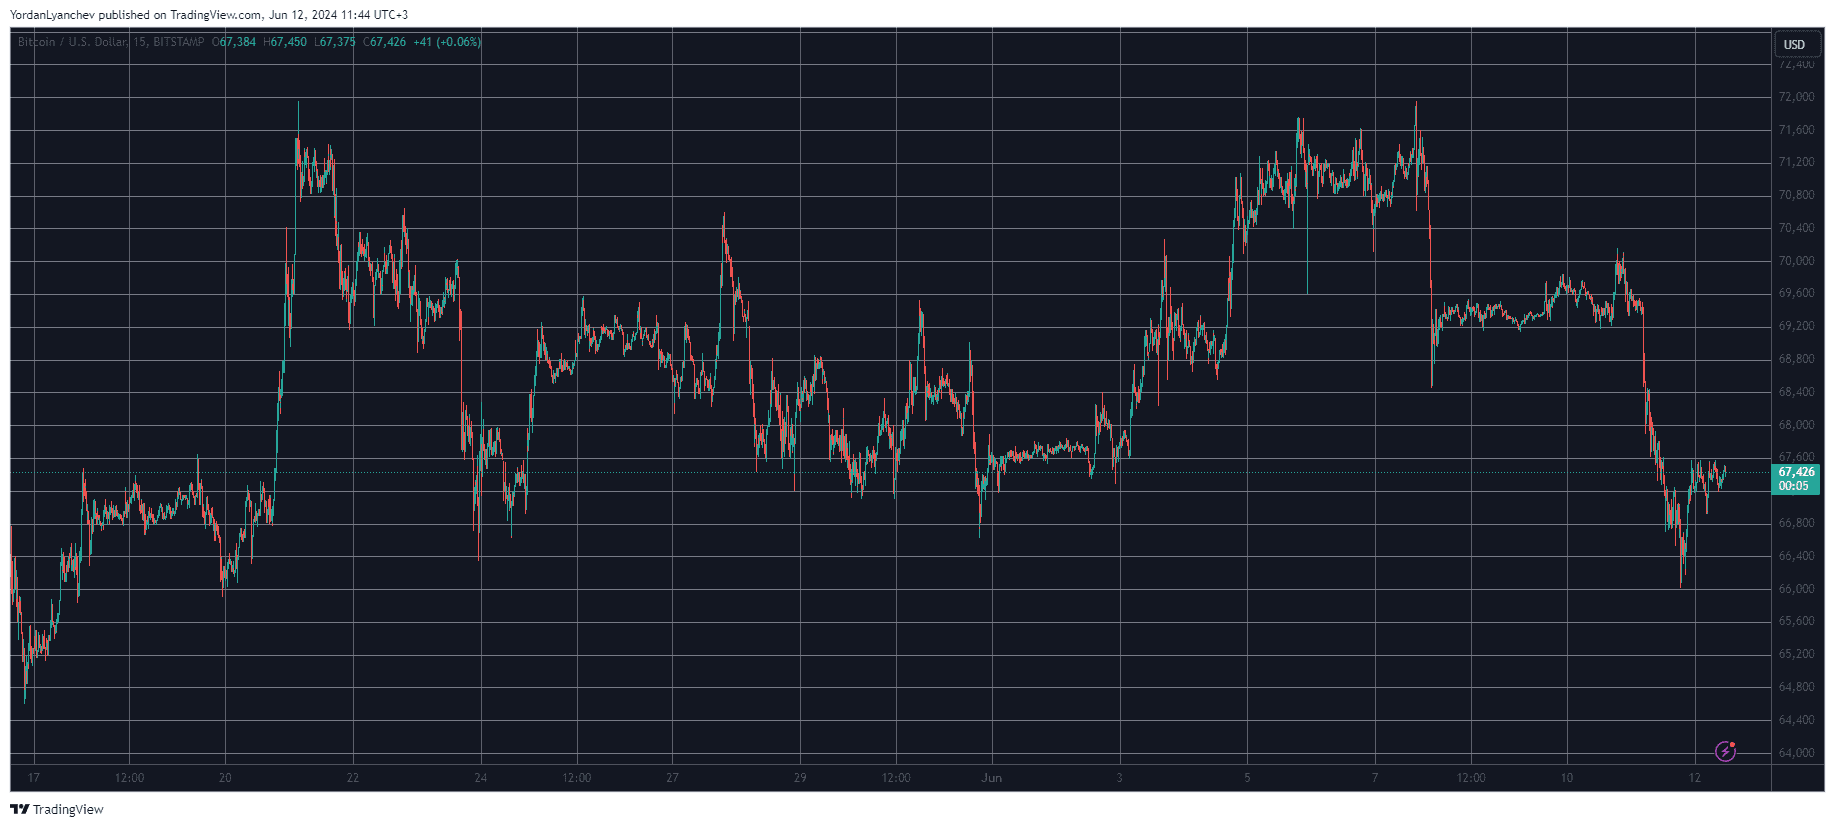Viewport: 1835px width, 827px height.
Task: Click the date label 12 on time axis
Action: [x=1694, y=778]
